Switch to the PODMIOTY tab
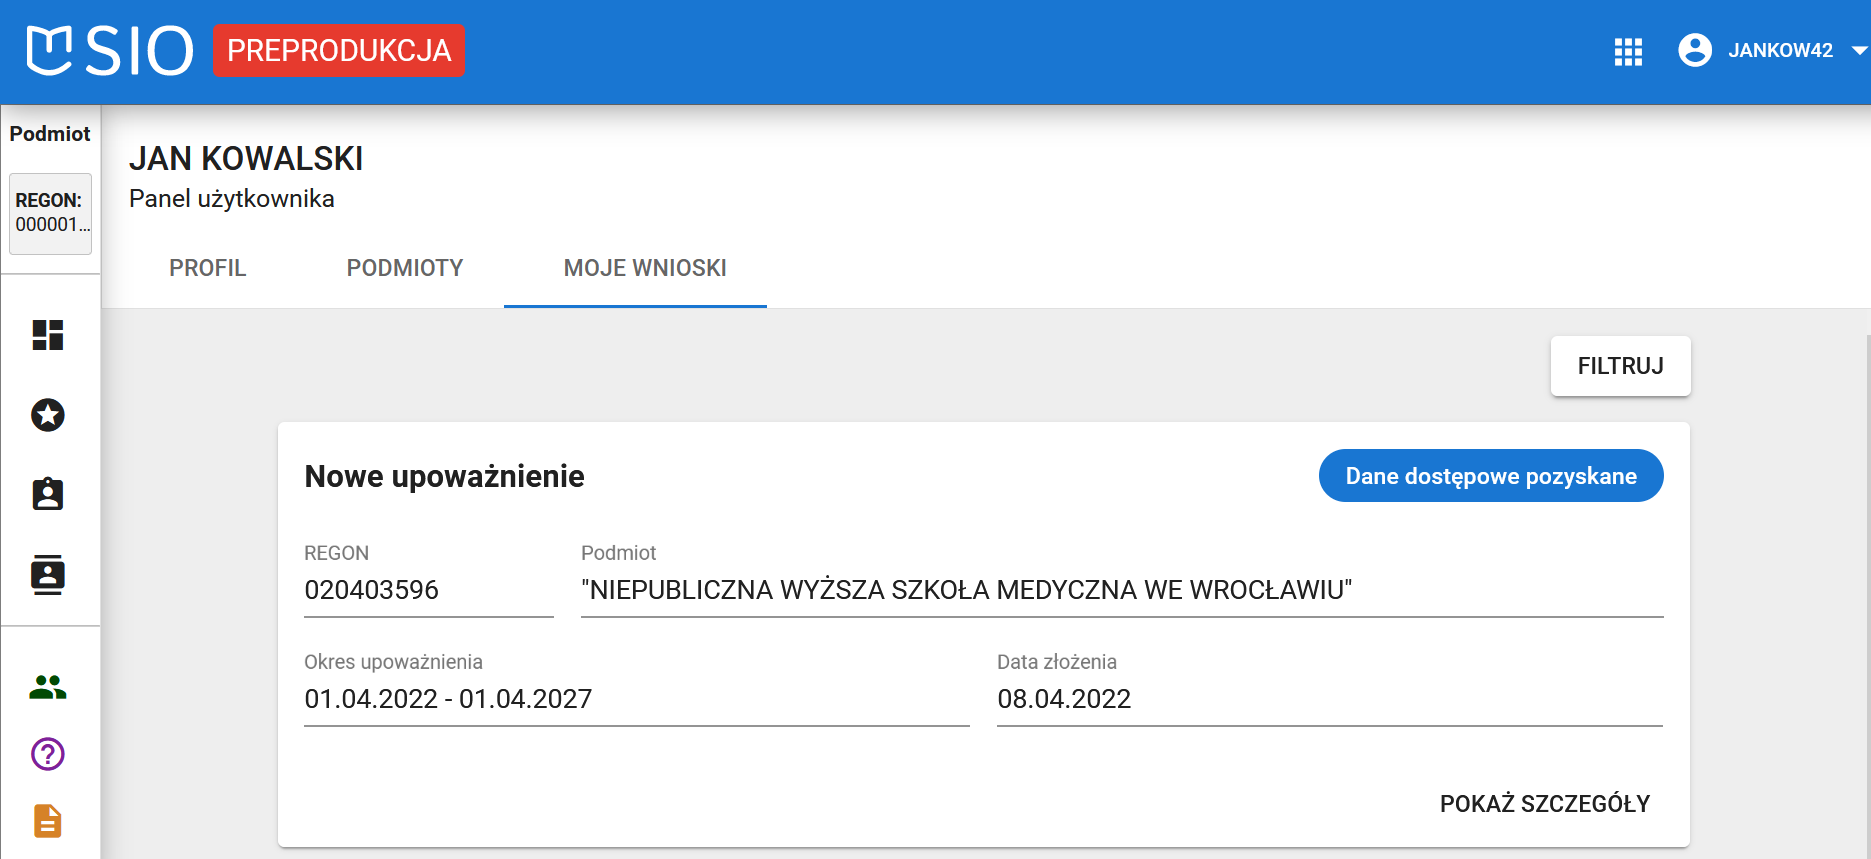Image resolution: width=1871 pixels, height=859 pixels. (x=405, y=268)
